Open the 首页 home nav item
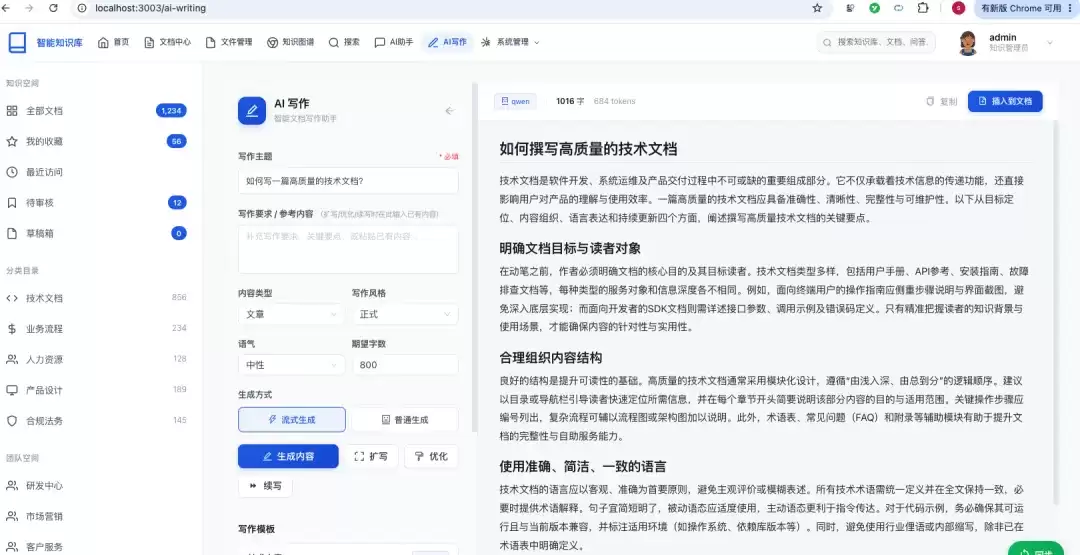The width and height of the screenshot is (1080, 555). [x=114, y=42]
